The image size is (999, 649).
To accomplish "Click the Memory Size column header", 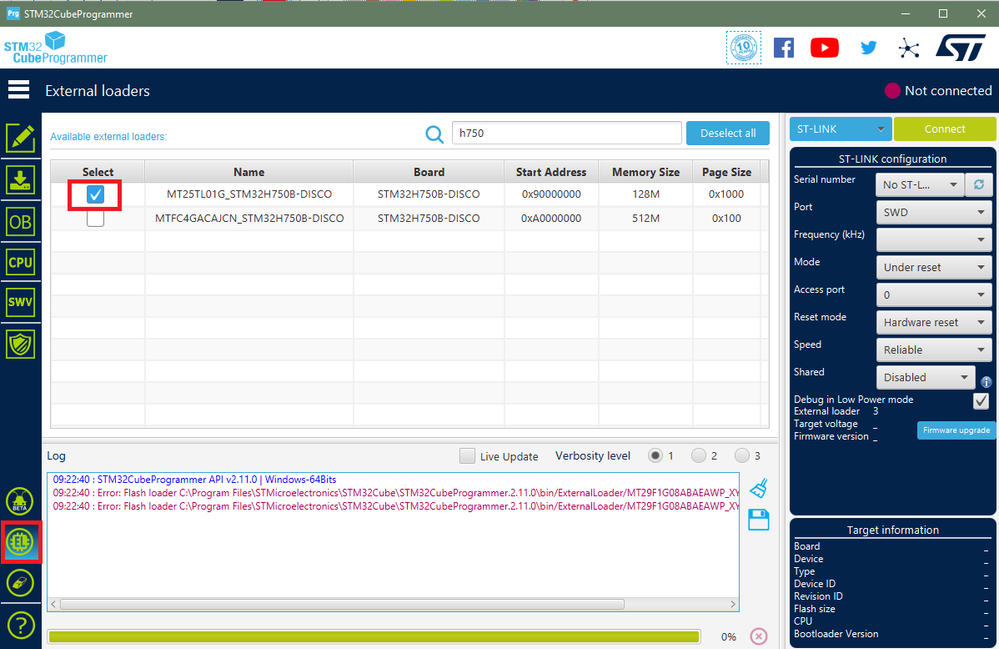I will 645,172.
